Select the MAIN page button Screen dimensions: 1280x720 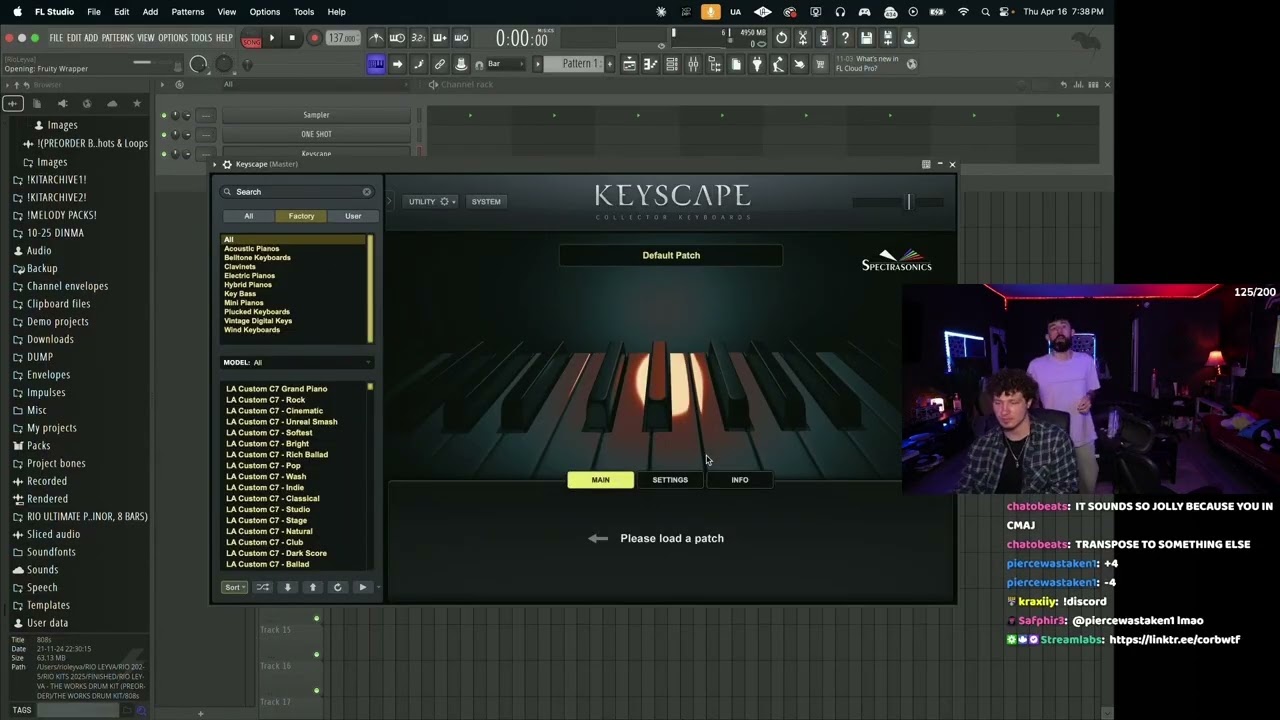(600, 480)
